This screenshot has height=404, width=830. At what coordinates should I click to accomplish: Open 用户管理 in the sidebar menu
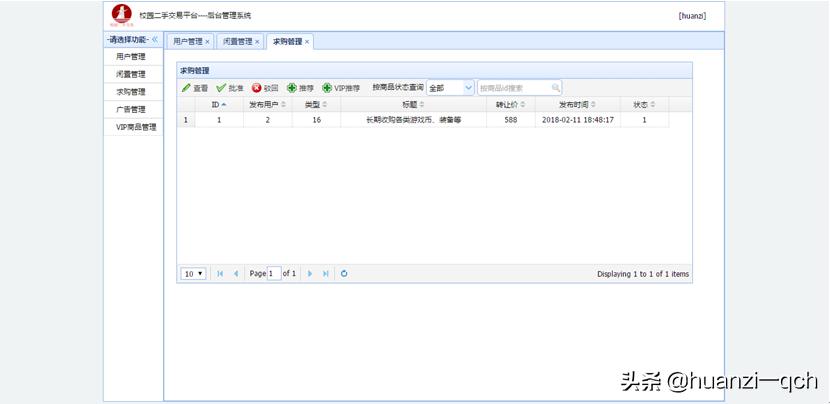tap(131, 57)
